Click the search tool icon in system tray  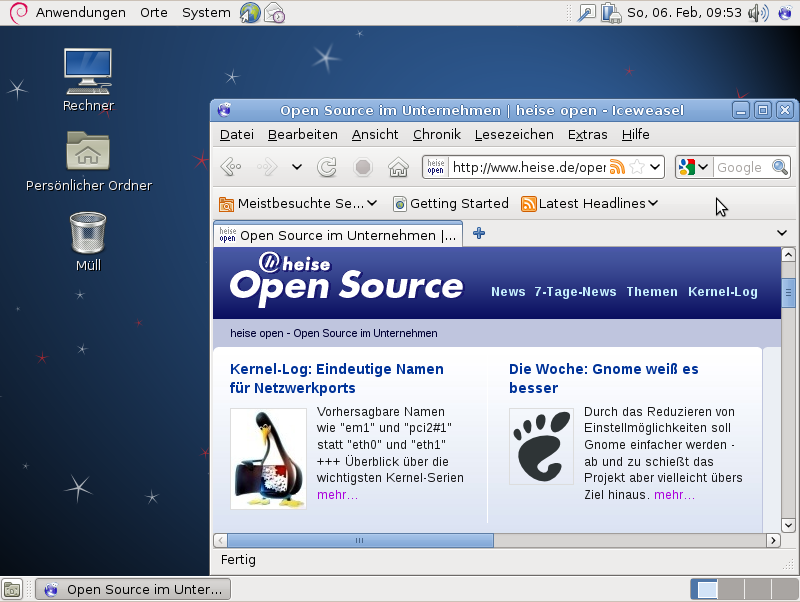point(586,13)
